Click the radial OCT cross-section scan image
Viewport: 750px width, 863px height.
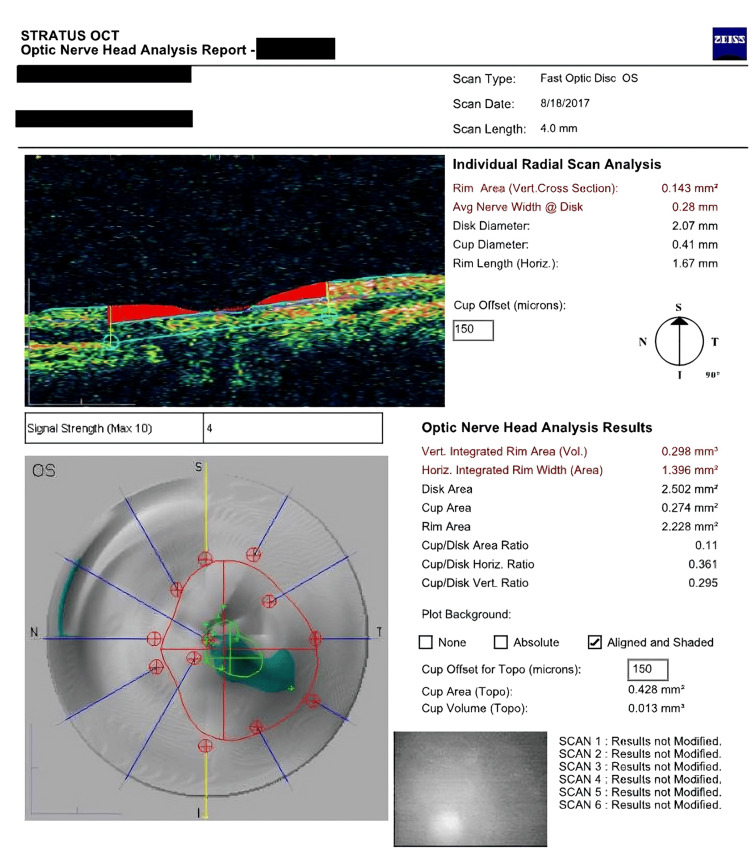tap(234, 281)
